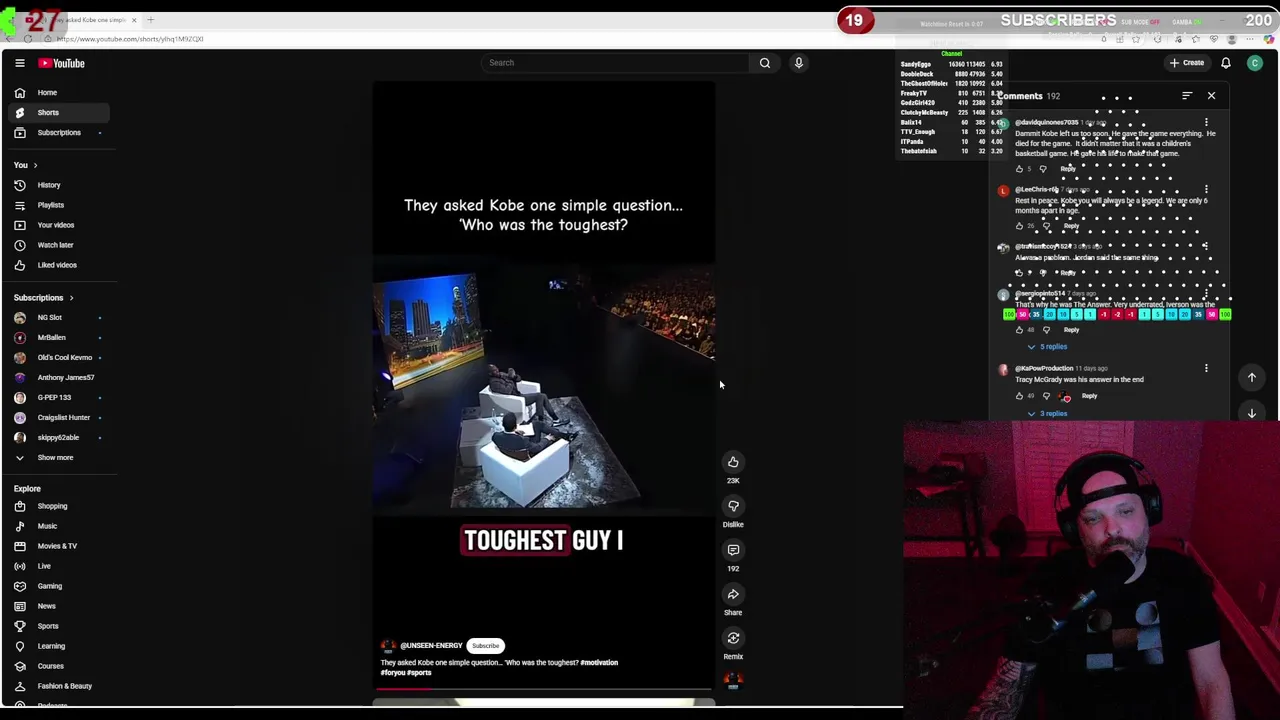1280x720 pixels.
Task: Open the notifications bell
Action: coord(1225,63)
